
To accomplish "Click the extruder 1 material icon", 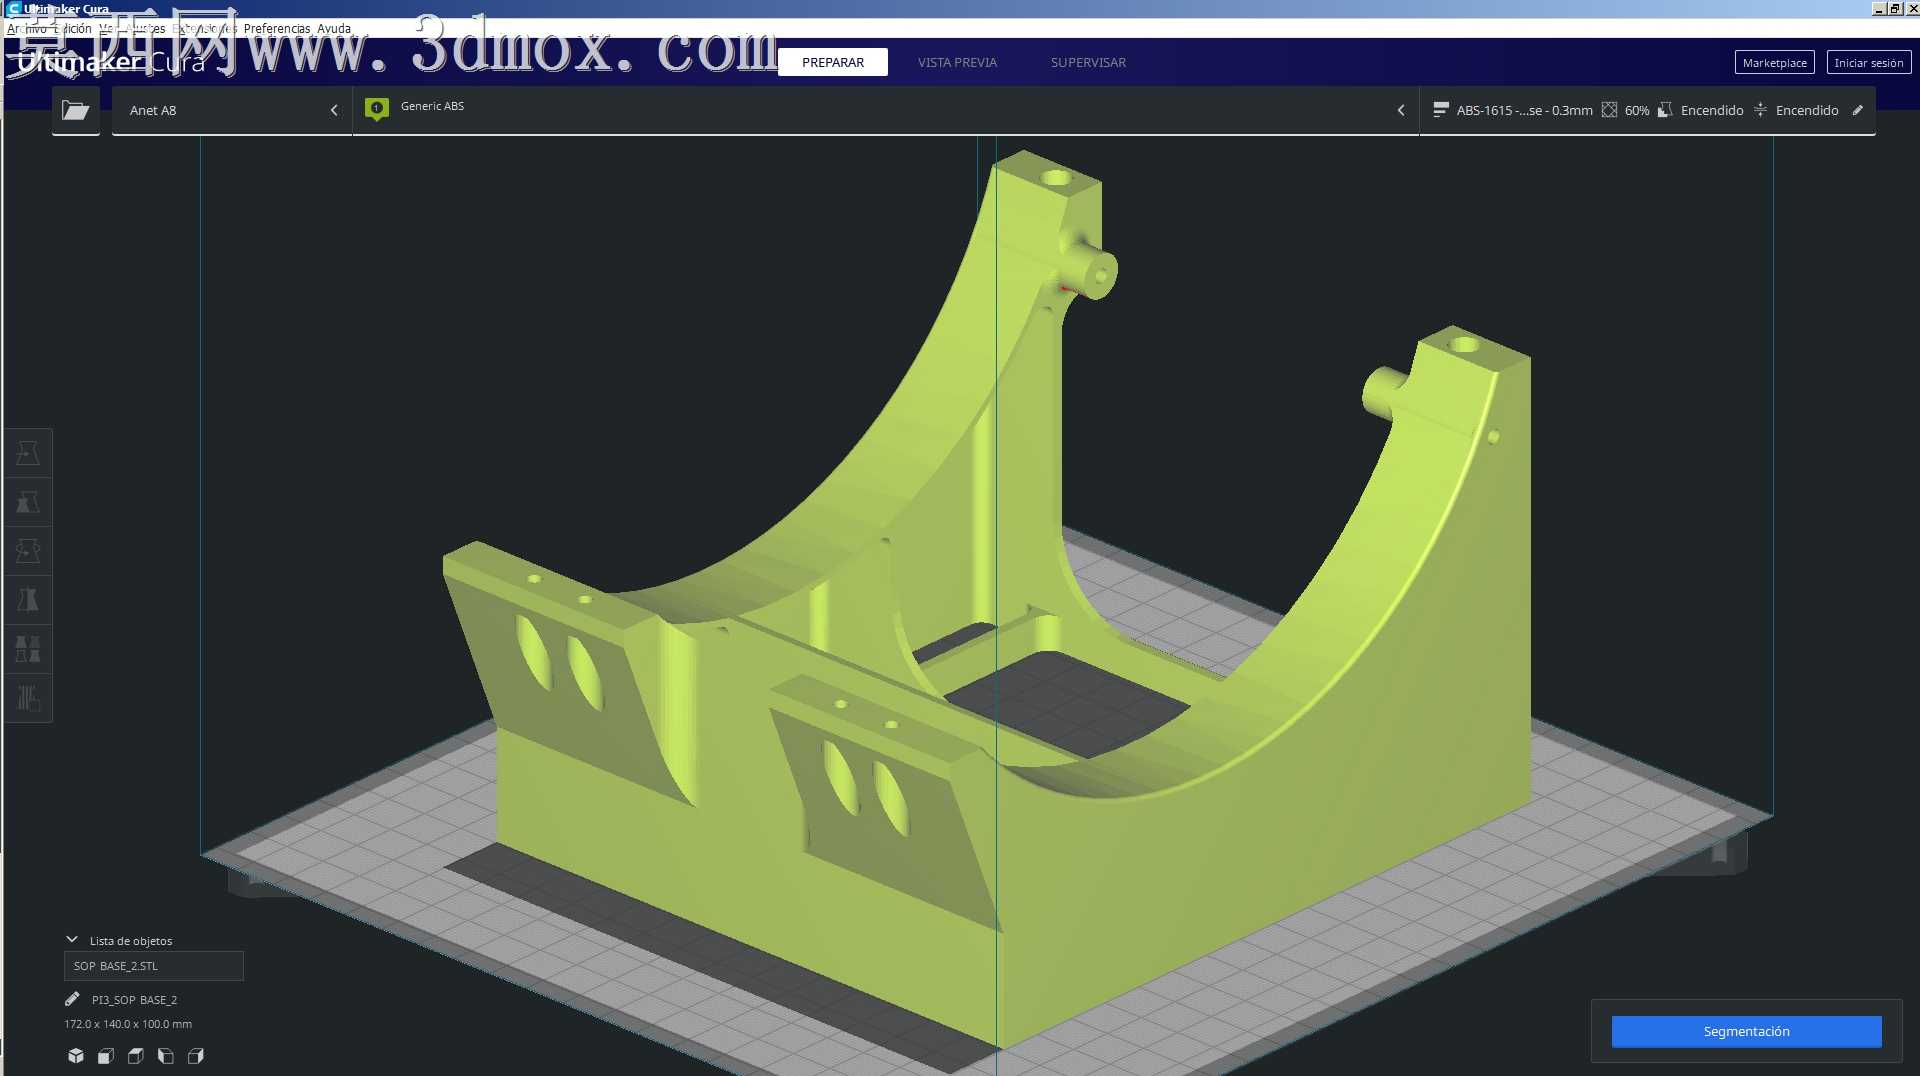I will point(377,109).
